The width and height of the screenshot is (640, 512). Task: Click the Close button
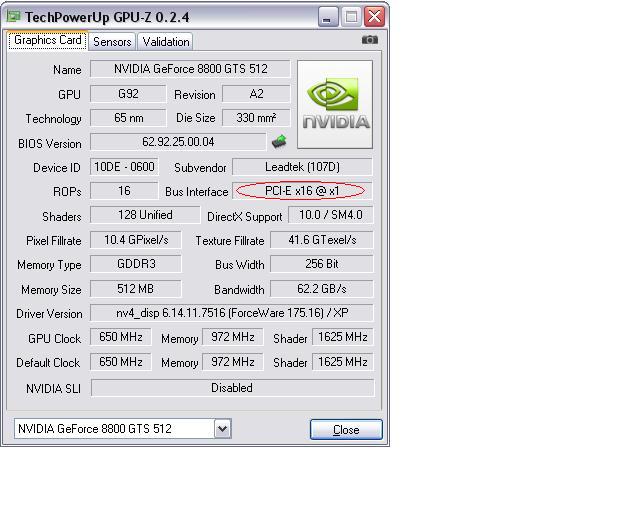click(346, 430)
